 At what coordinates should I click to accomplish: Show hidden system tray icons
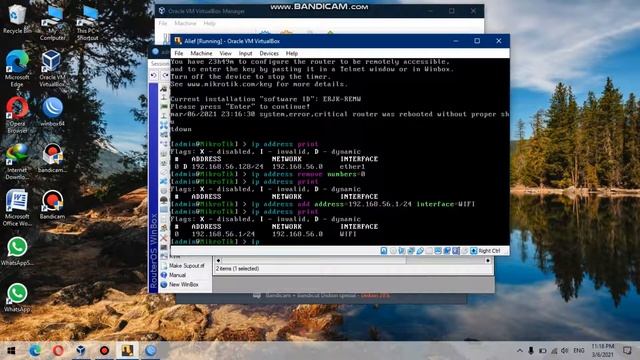tap(520, 351)
